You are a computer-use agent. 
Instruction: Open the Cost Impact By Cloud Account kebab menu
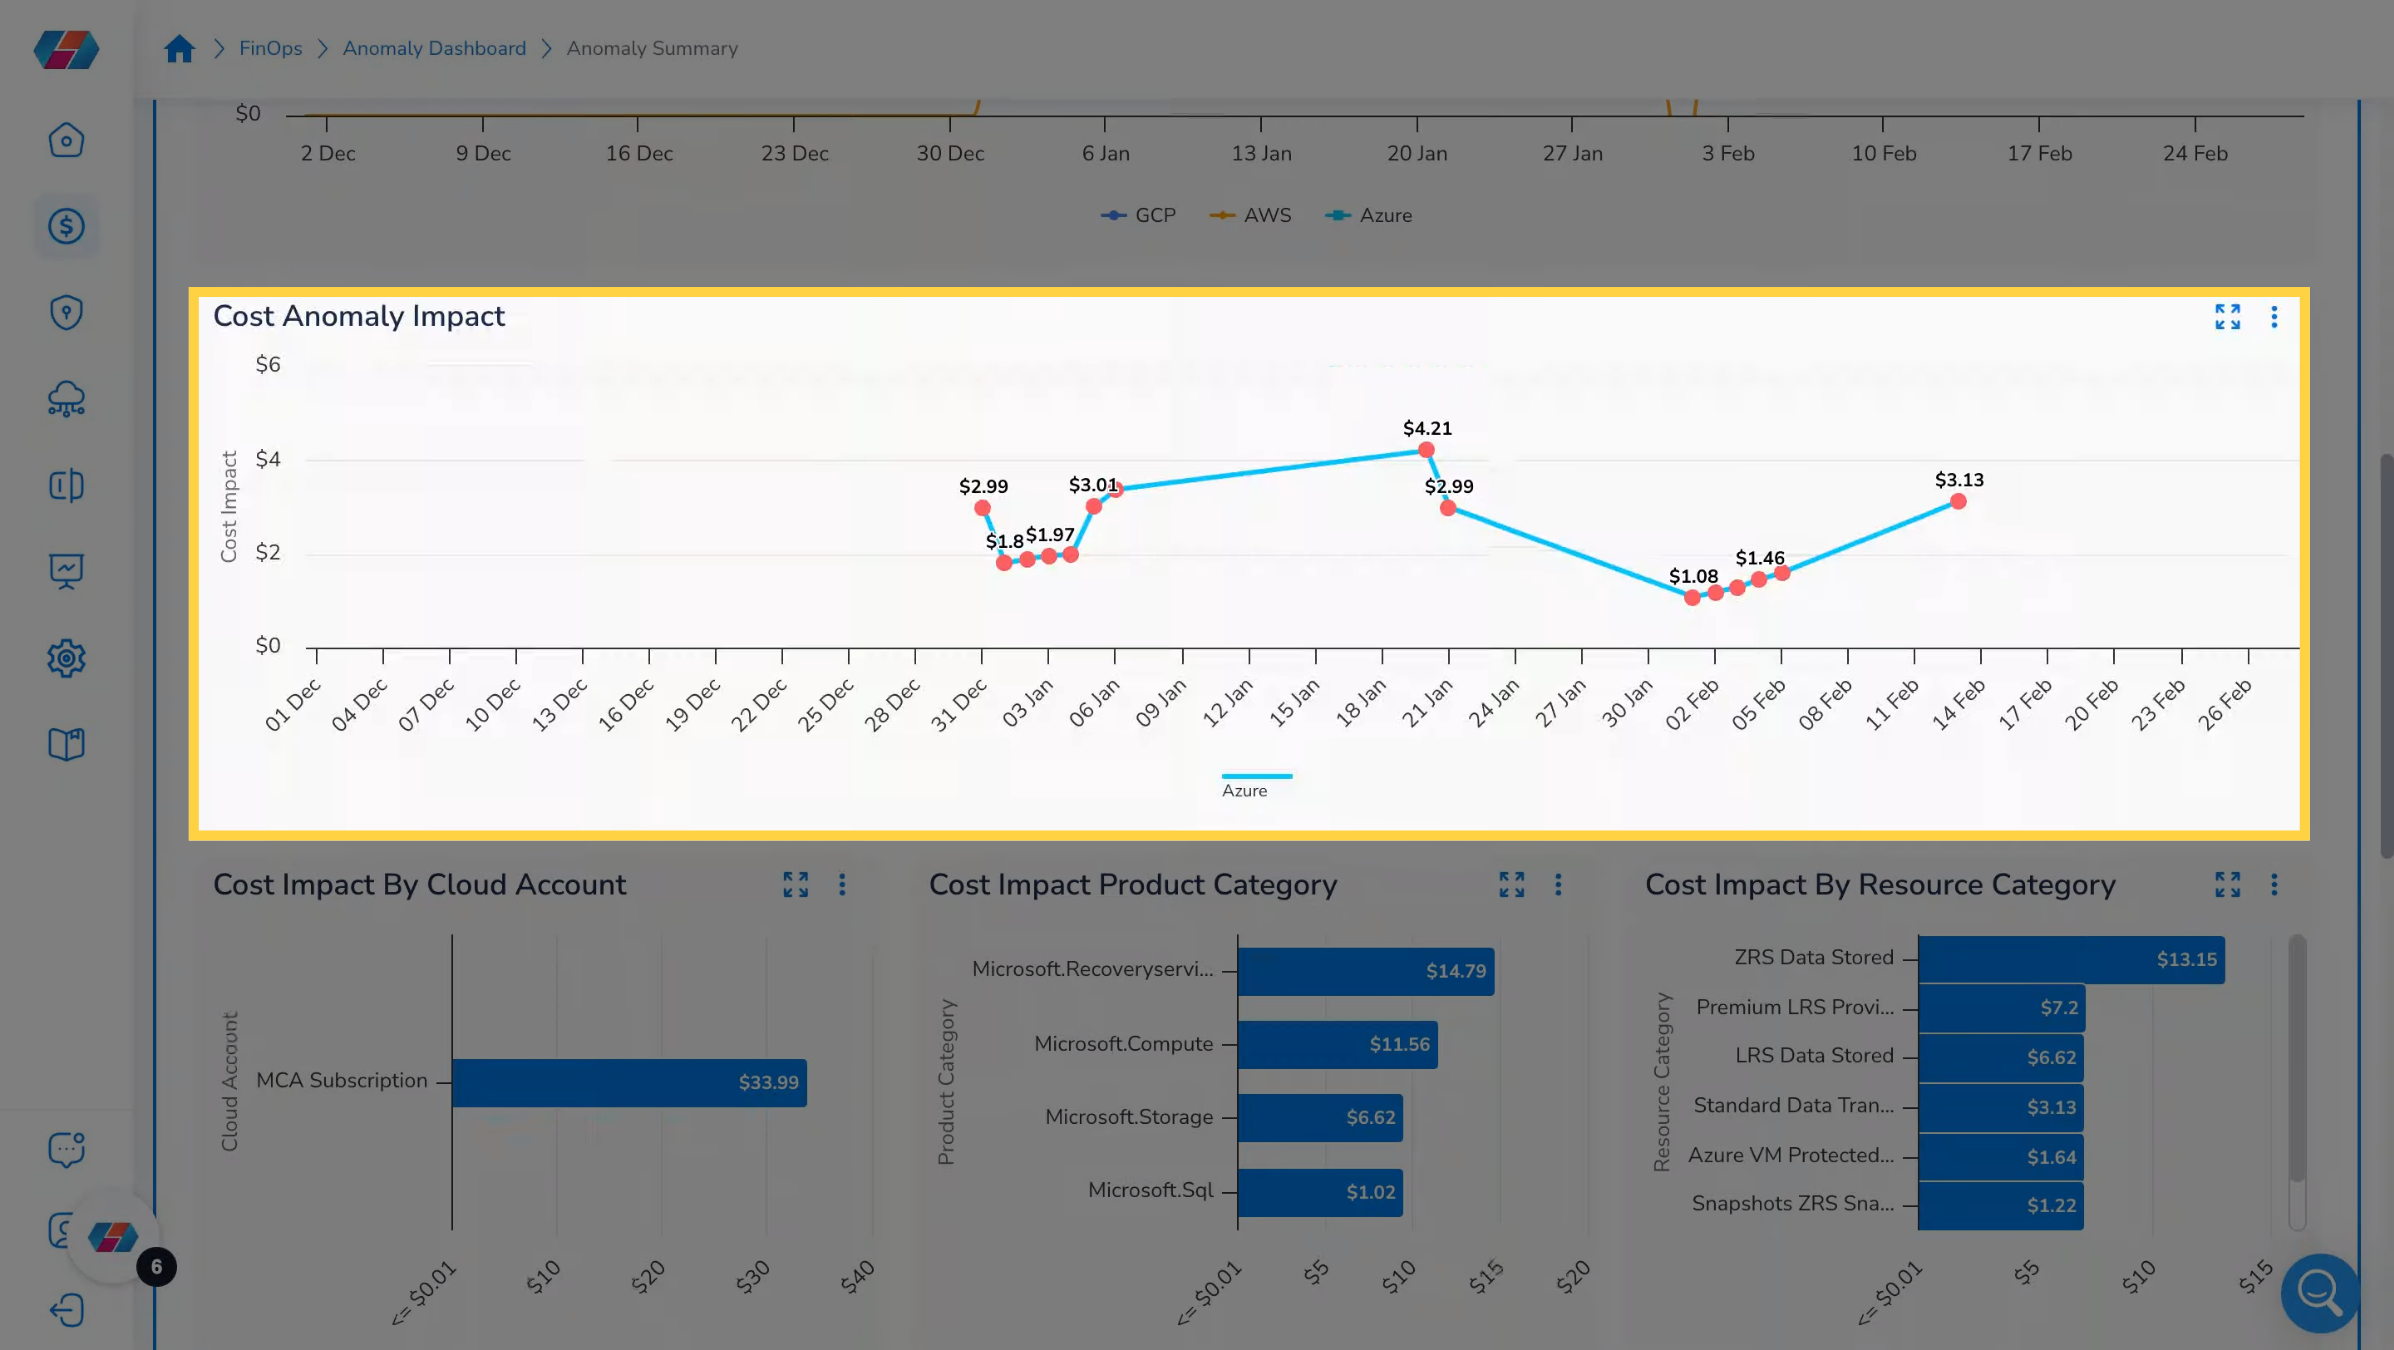pos(841,885)
